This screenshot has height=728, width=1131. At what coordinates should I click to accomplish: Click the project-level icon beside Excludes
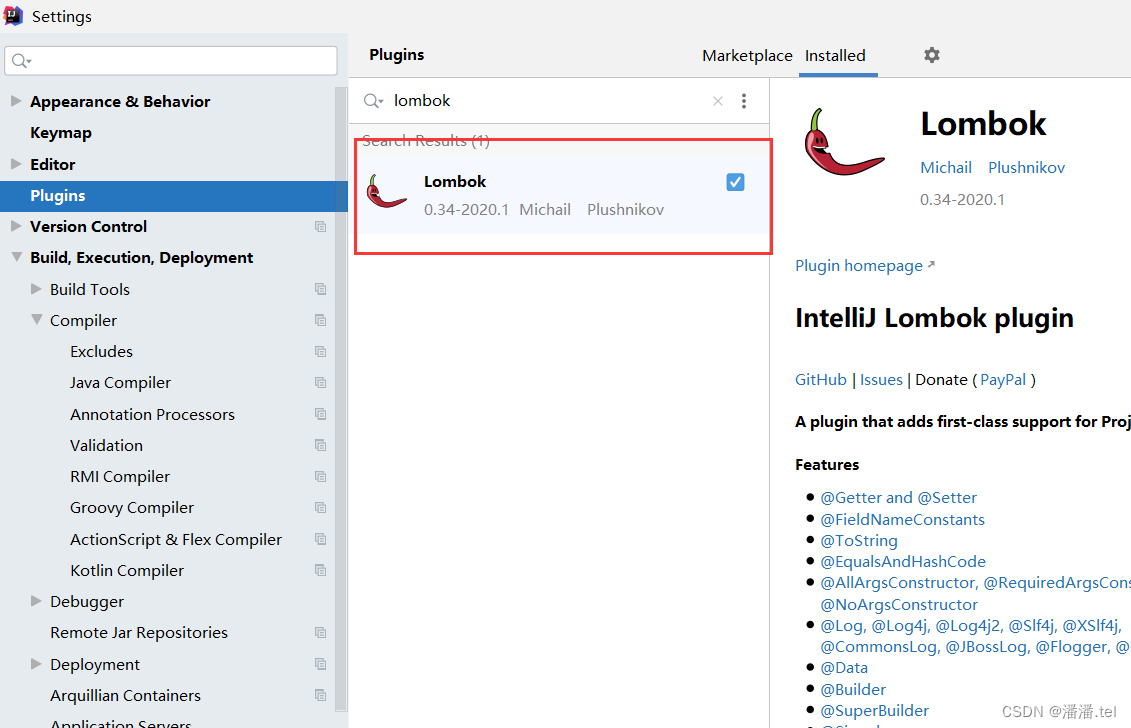click(x=320, y=351)
